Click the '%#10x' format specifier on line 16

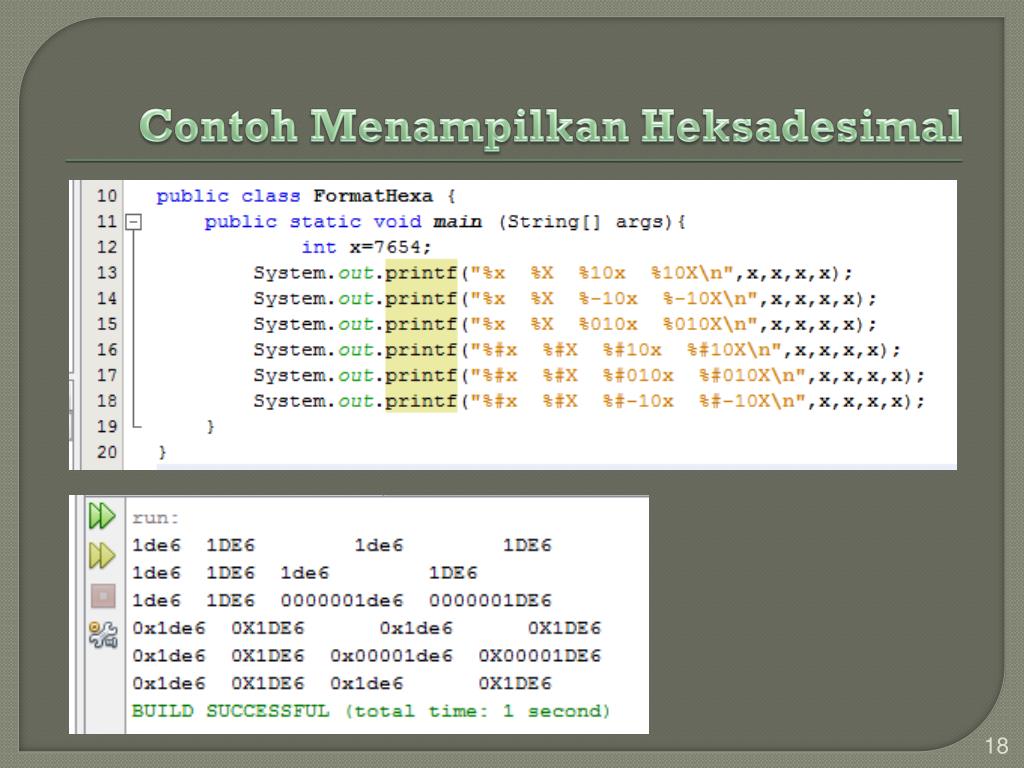[632, 350]
